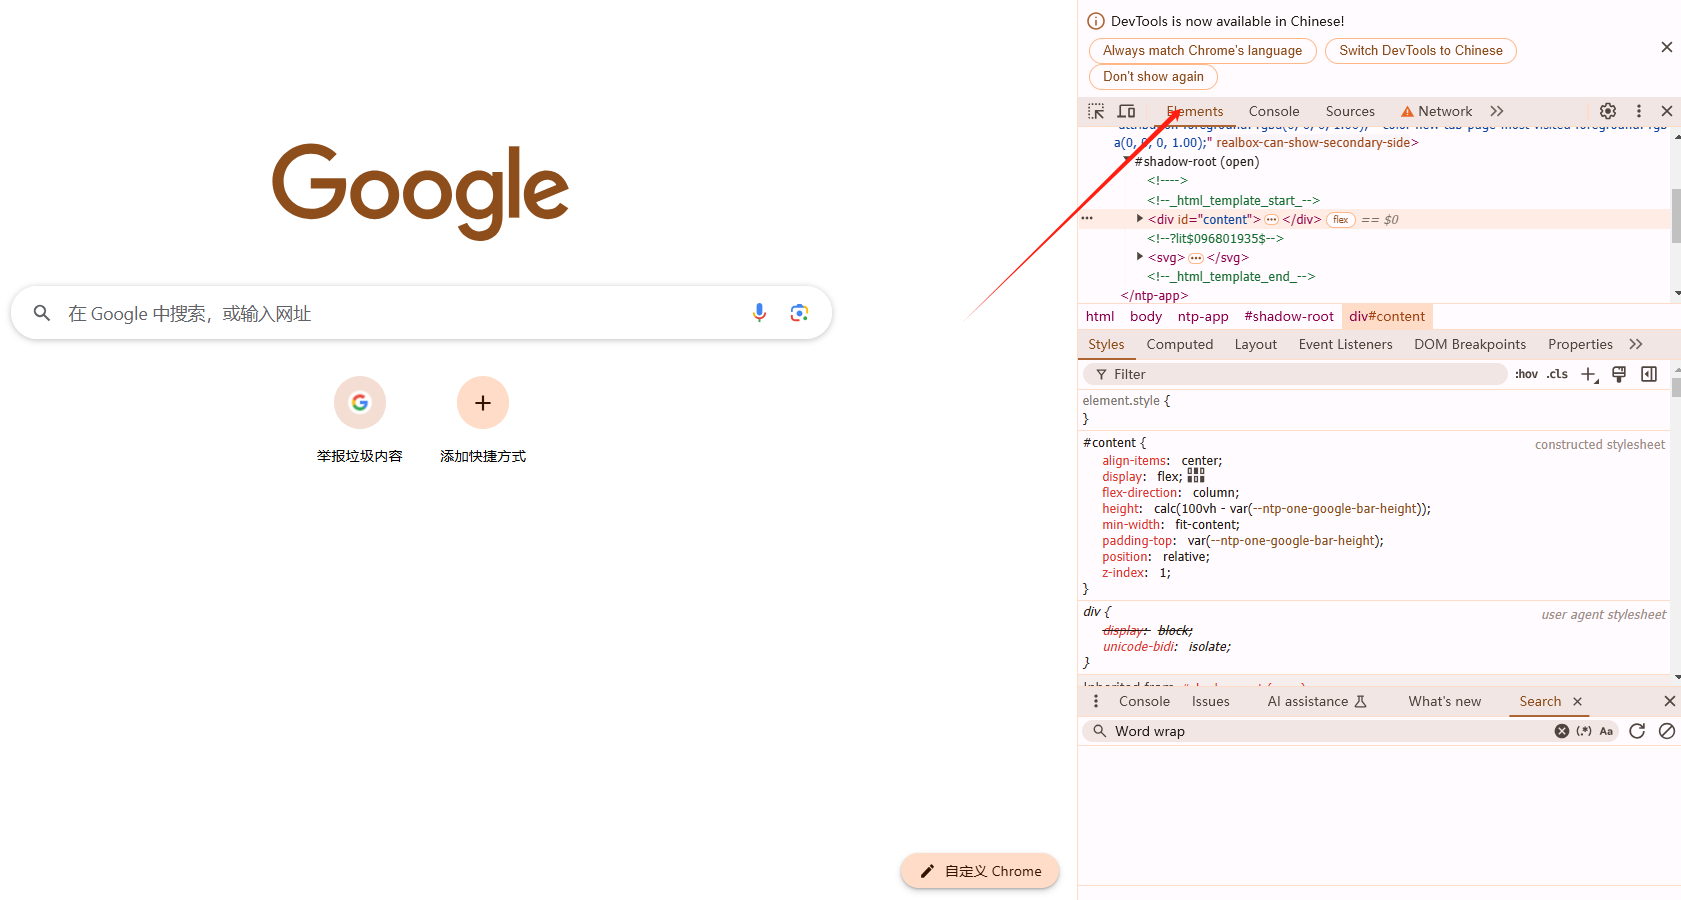This screenshot has width=1681, height=900.
Task: Select #shadow-root breadcrumb item
Action: [x=1289, y=316]
